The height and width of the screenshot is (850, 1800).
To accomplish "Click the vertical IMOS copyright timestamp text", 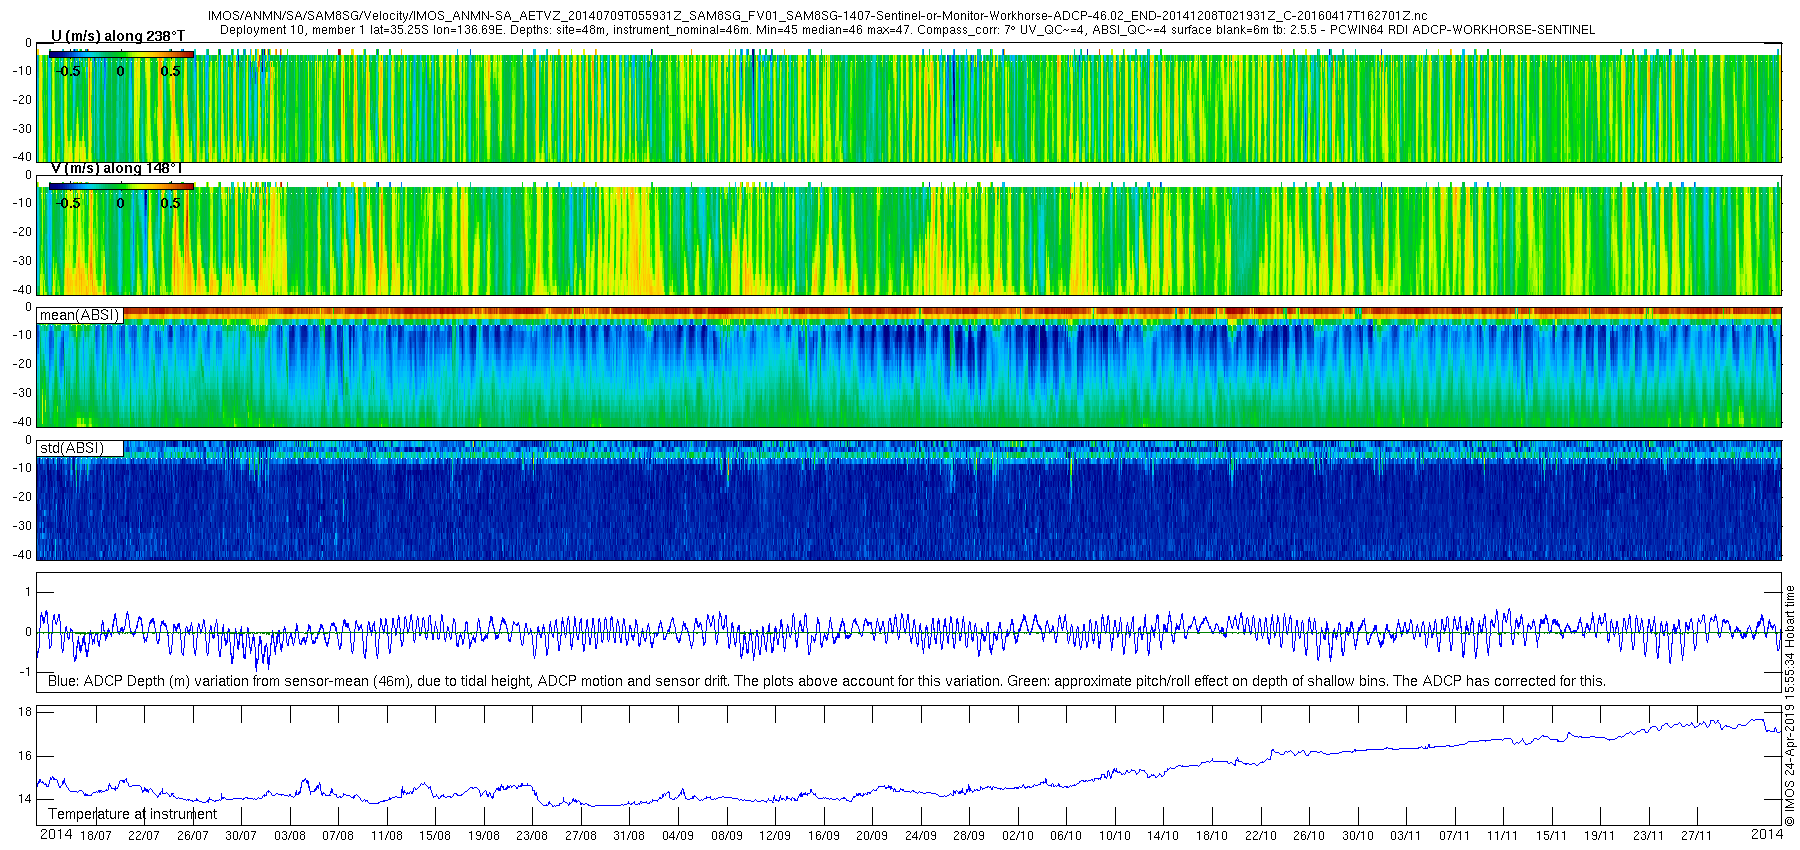I will [x=1790, y=705].
